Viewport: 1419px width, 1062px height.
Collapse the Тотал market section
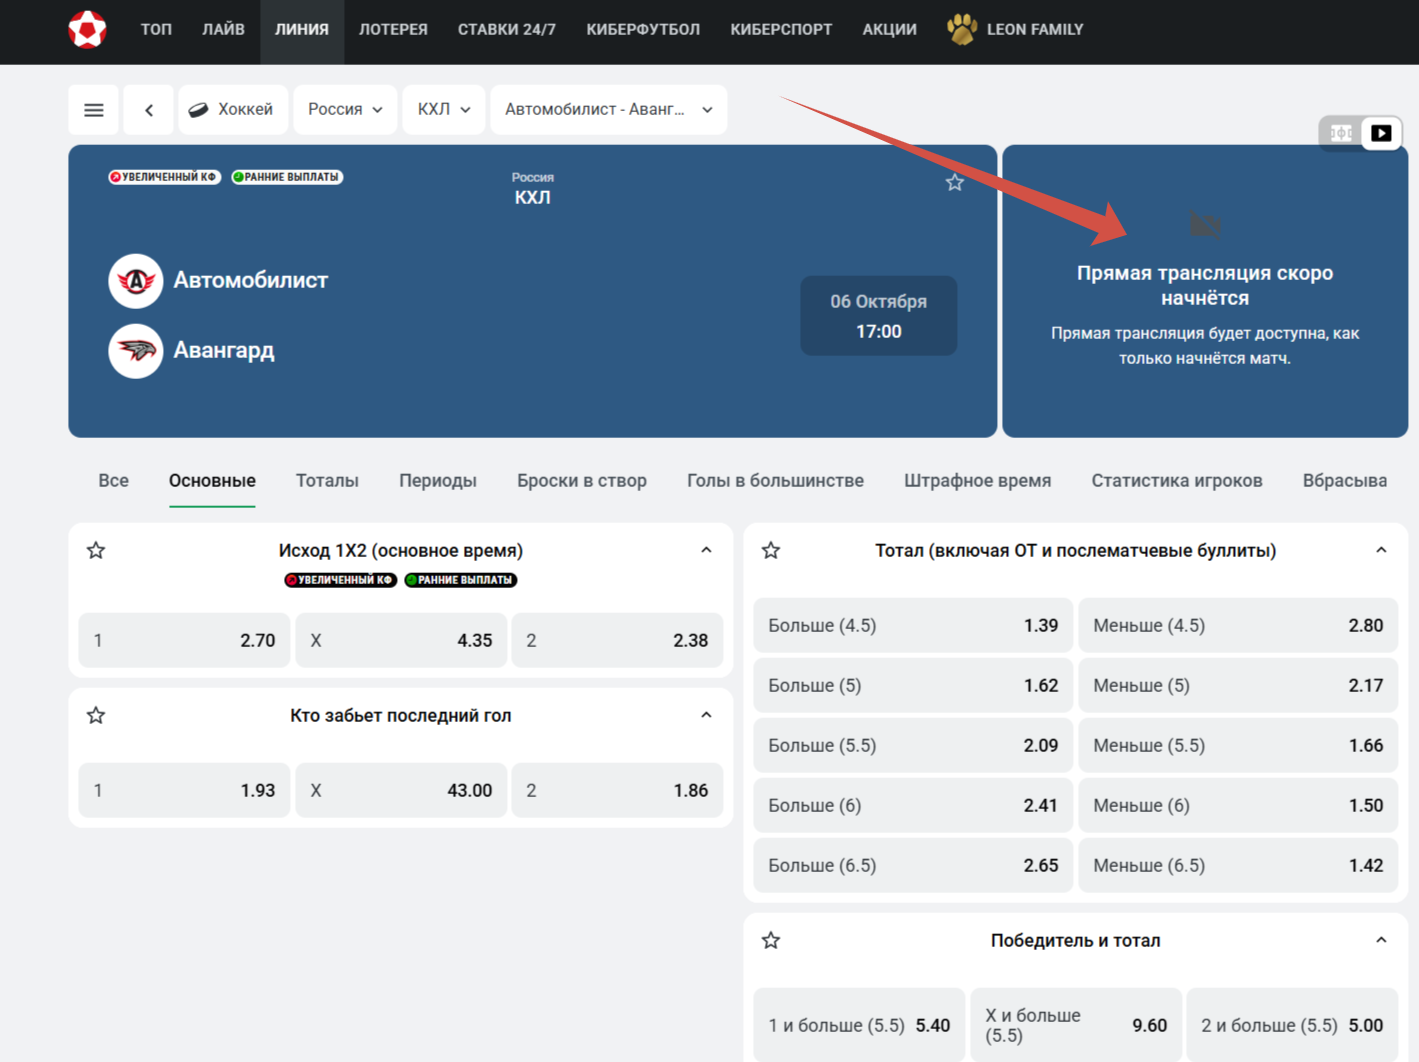pos(1381,550)
